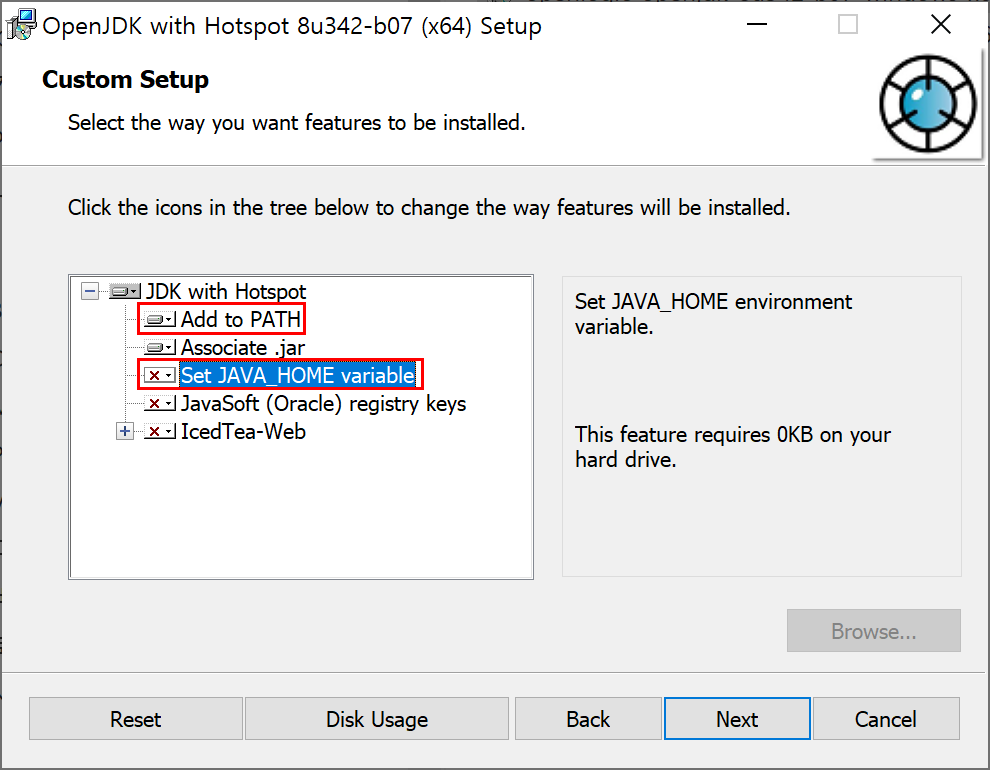Open the Add to PATH install option icon
Viewport: 990px width, 770px height.
[x=160, y=319]
